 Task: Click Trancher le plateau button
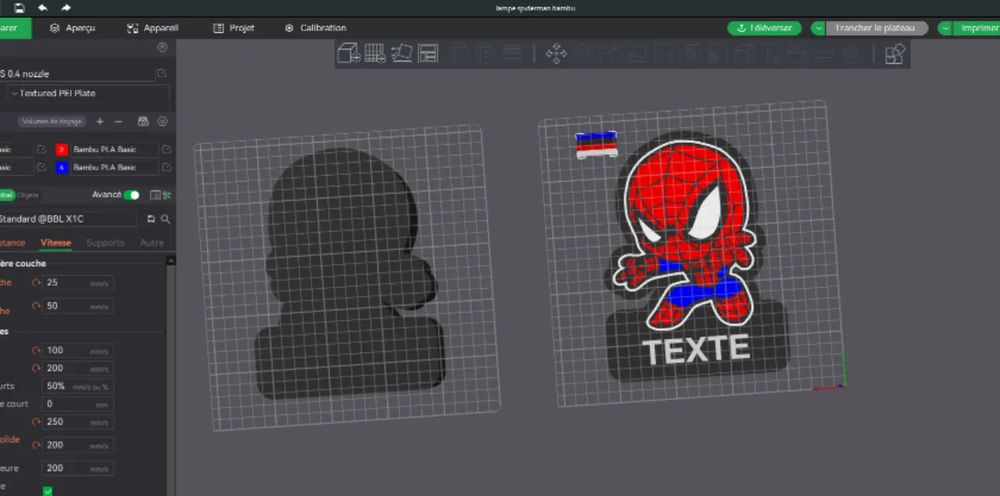pyautogui.click(x=876, y=28)
